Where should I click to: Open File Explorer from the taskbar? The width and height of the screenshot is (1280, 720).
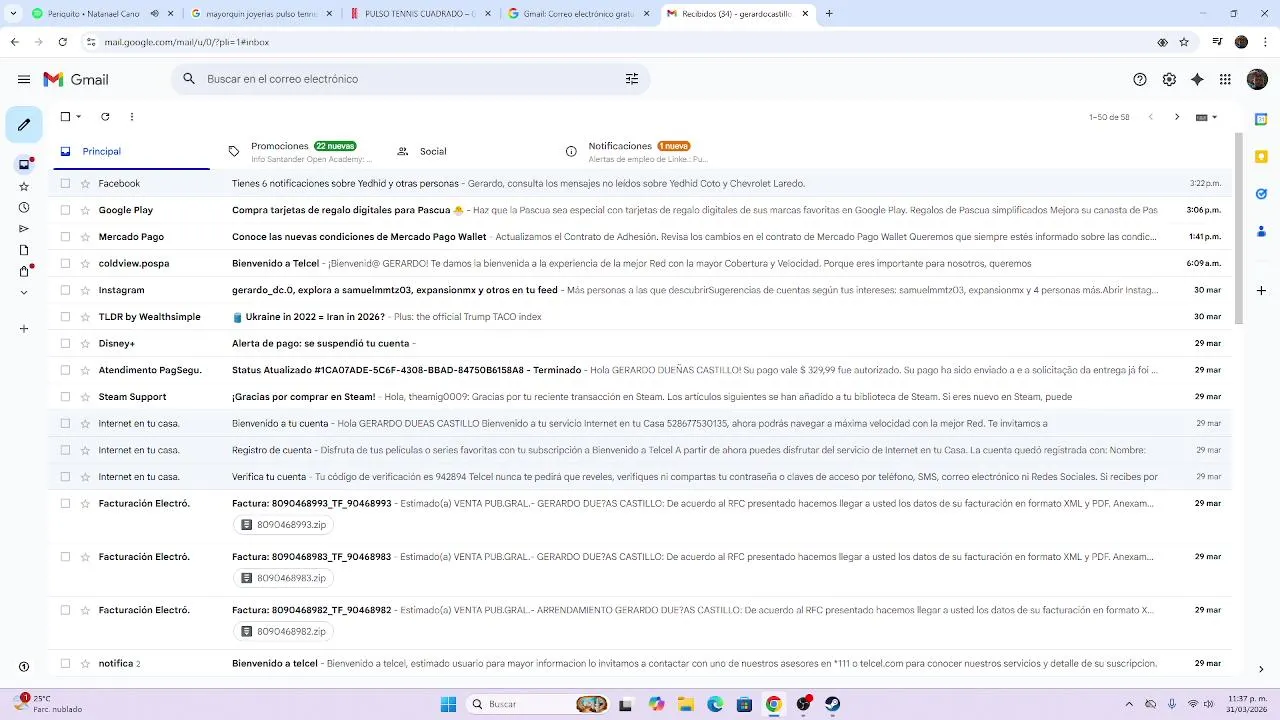click(x=686, y=704)
